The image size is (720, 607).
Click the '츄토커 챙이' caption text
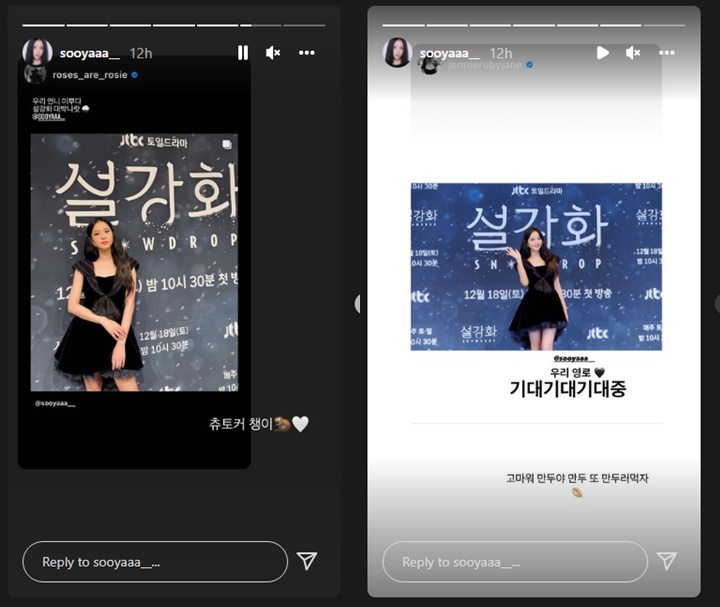(x=241, y=423)
